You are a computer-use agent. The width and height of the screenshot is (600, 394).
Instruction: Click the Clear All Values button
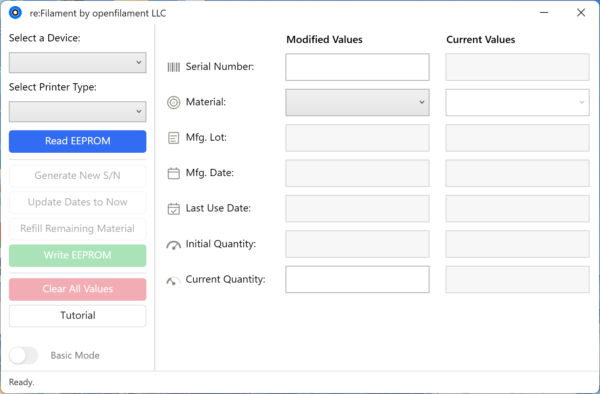(x=78, y=289)
